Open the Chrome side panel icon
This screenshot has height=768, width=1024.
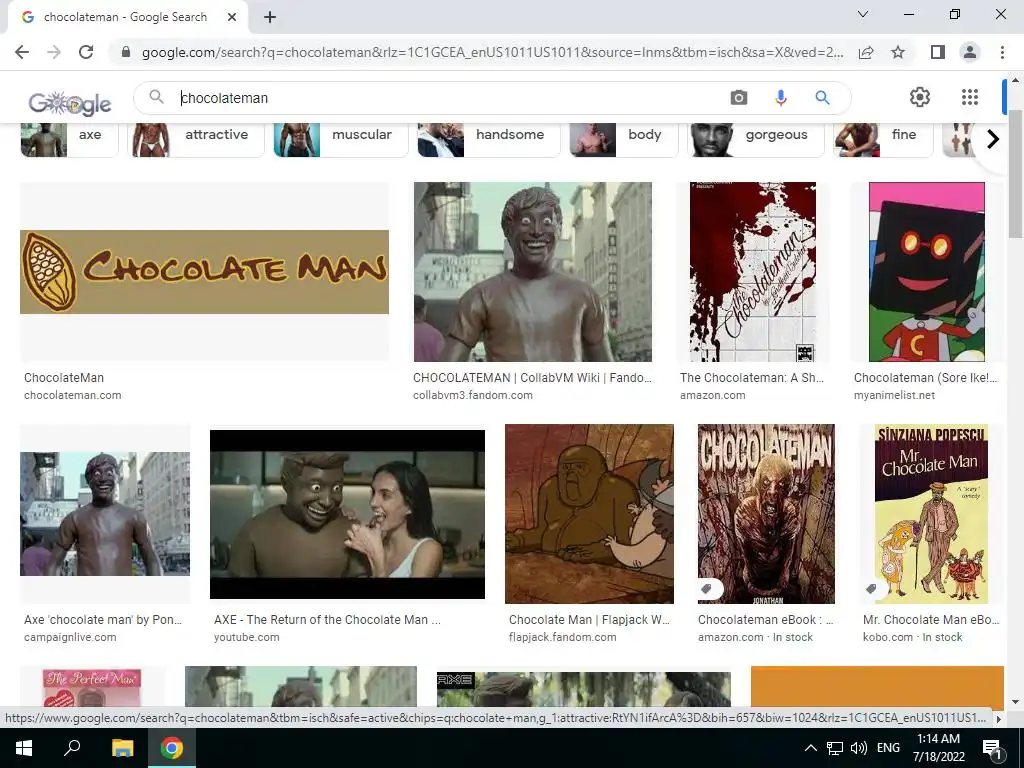pos(938,52)
